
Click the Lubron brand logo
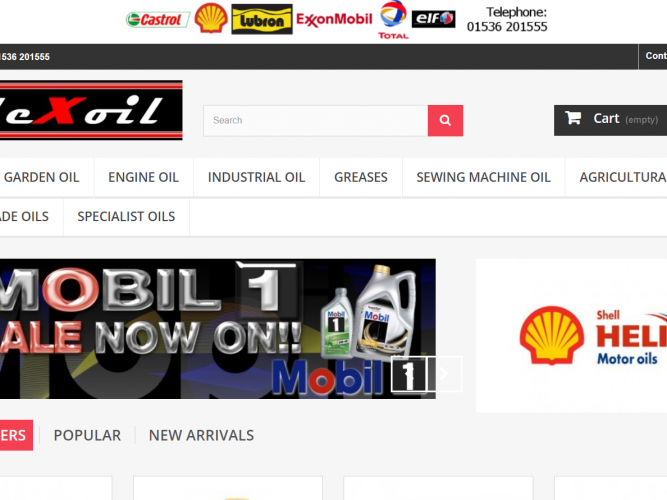tap(262, 19)
